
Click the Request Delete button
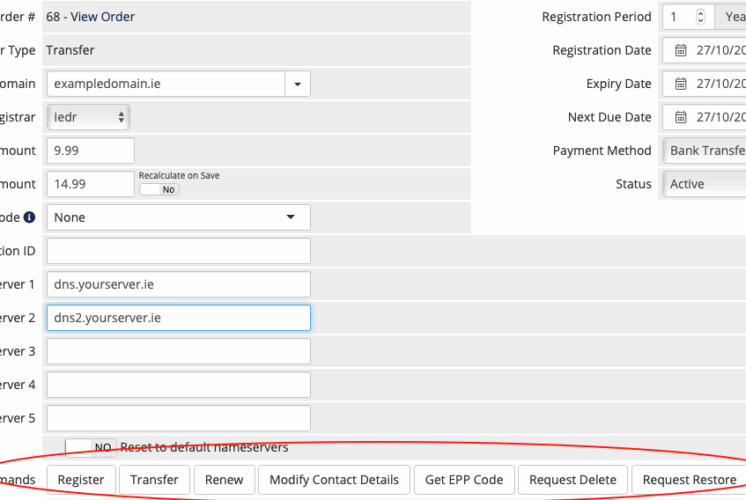point(573,480)
